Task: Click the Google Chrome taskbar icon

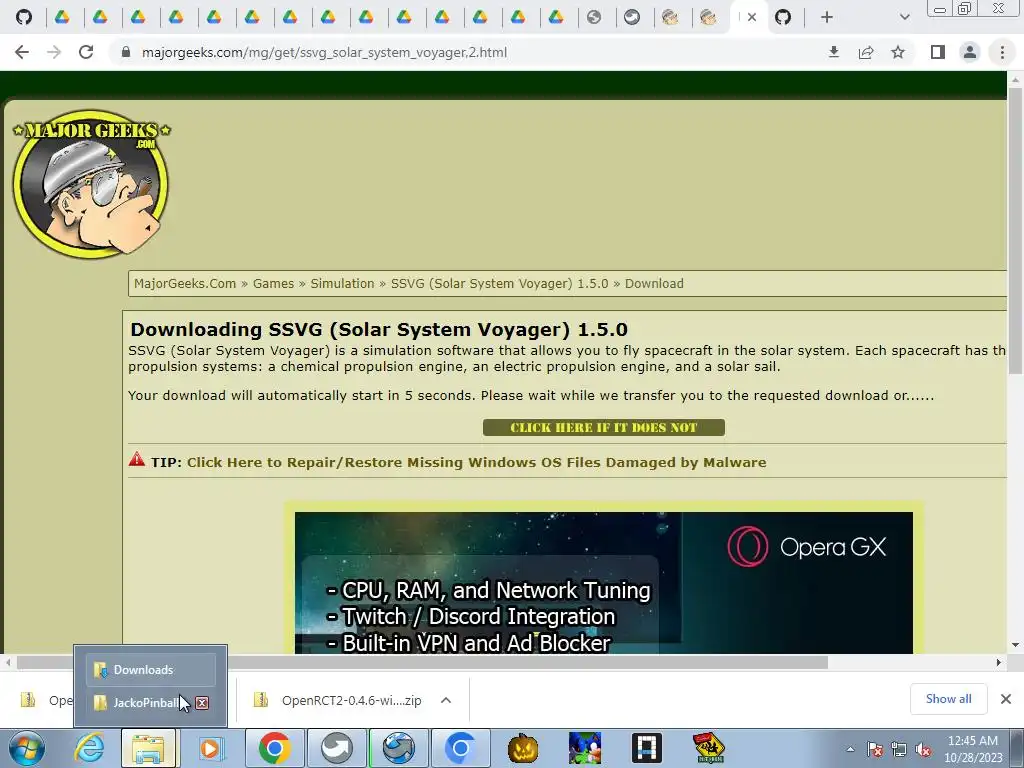Action: click(x=274, y=748)
